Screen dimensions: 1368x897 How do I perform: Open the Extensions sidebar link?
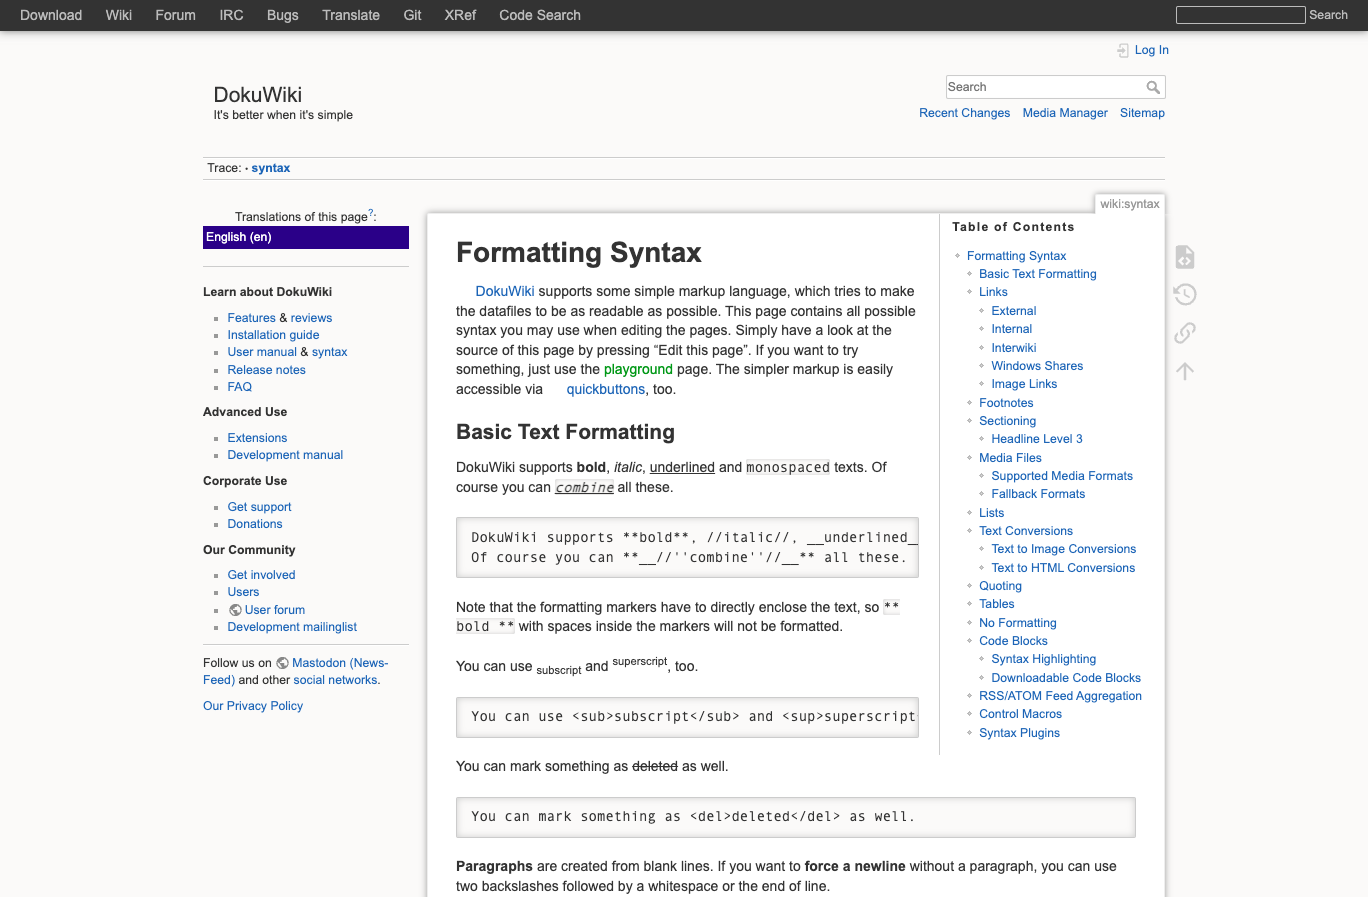tap(257, 438)
